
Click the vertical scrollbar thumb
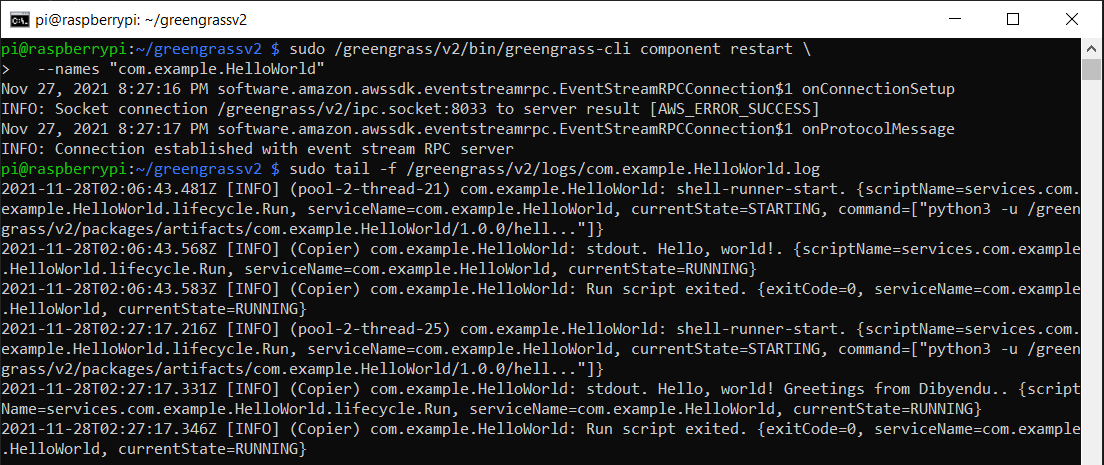[1091, 70]
